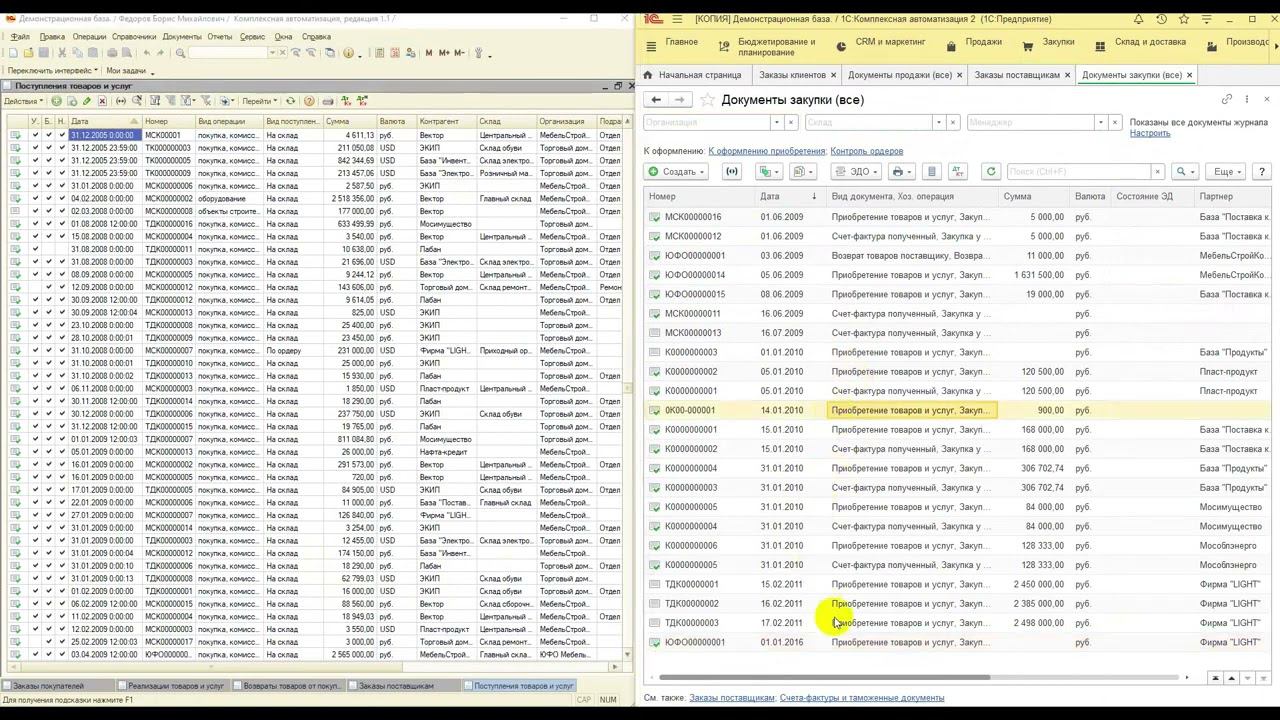Click the horizontal scrollbar of purchase documents list
This screenshot has width=1280, height=720.
coord(825,678)
